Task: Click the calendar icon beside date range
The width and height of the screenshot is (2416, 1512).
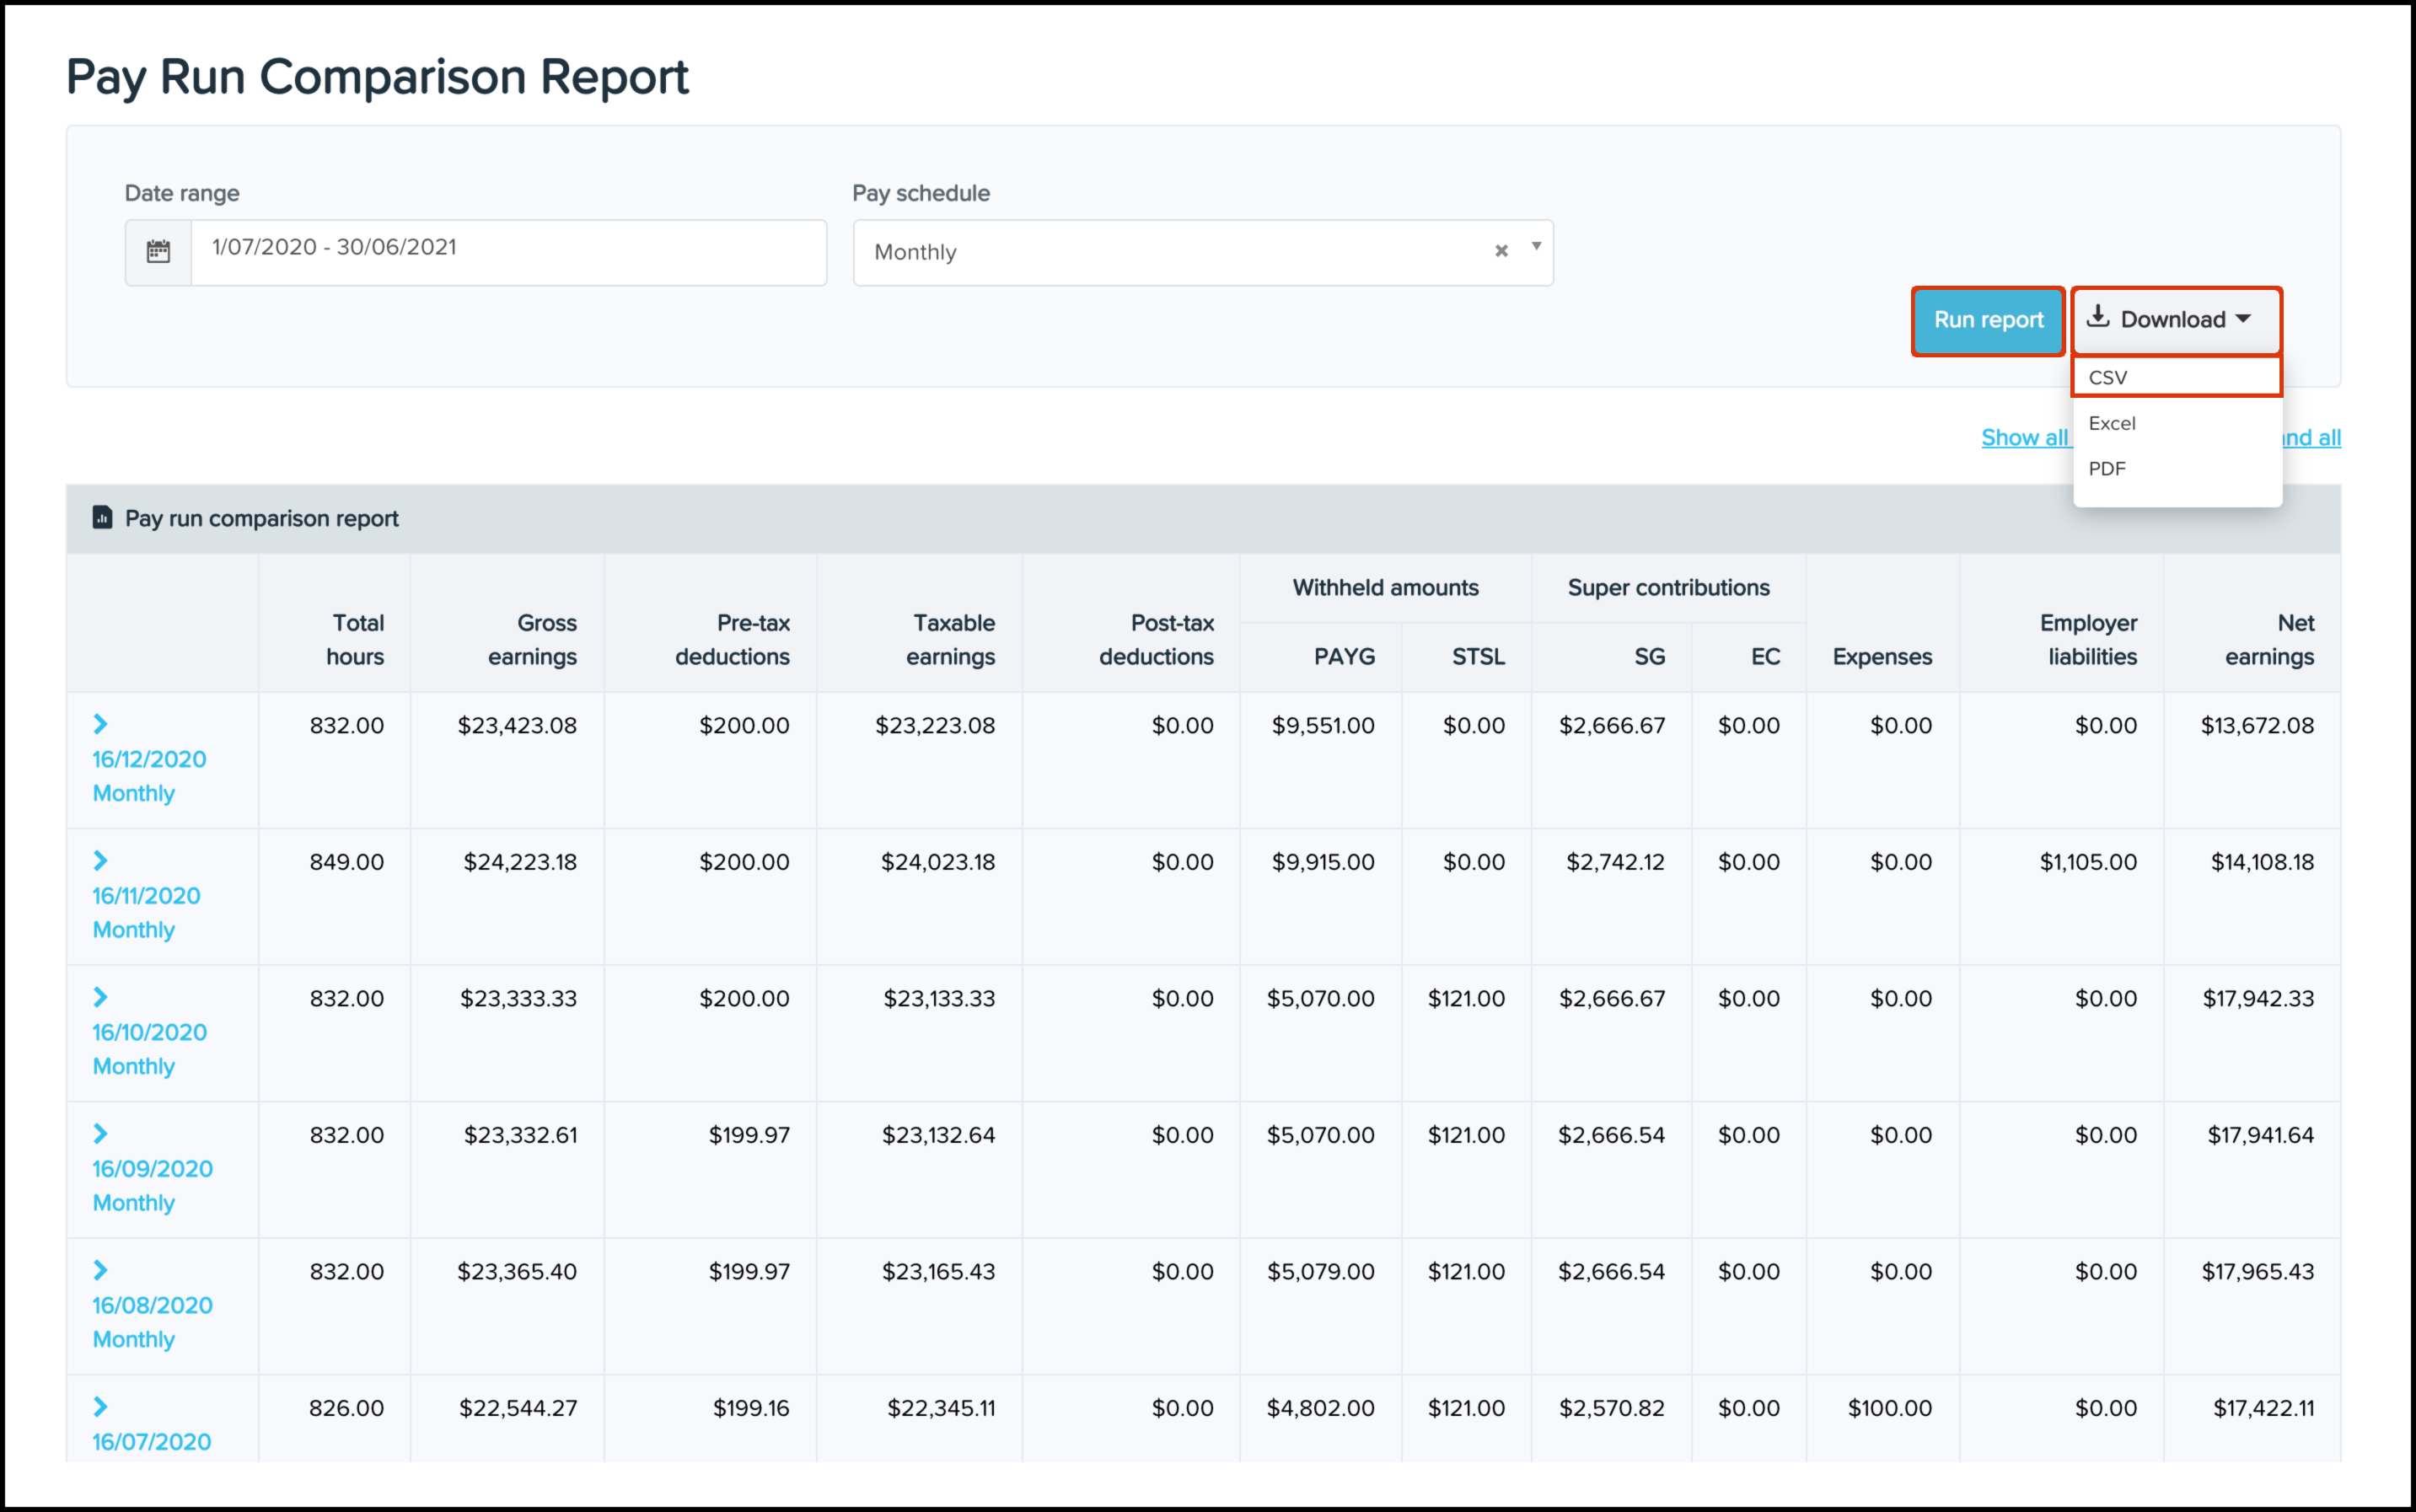Action: (158, 252)
